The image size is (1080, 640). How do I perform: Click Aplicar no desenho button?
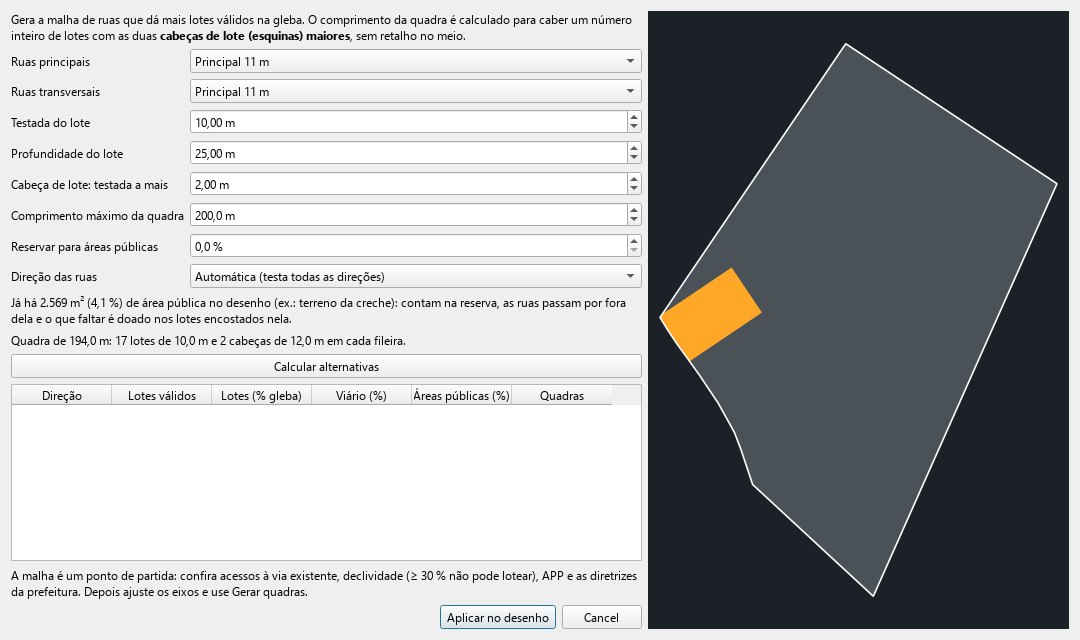pos(497,617)
